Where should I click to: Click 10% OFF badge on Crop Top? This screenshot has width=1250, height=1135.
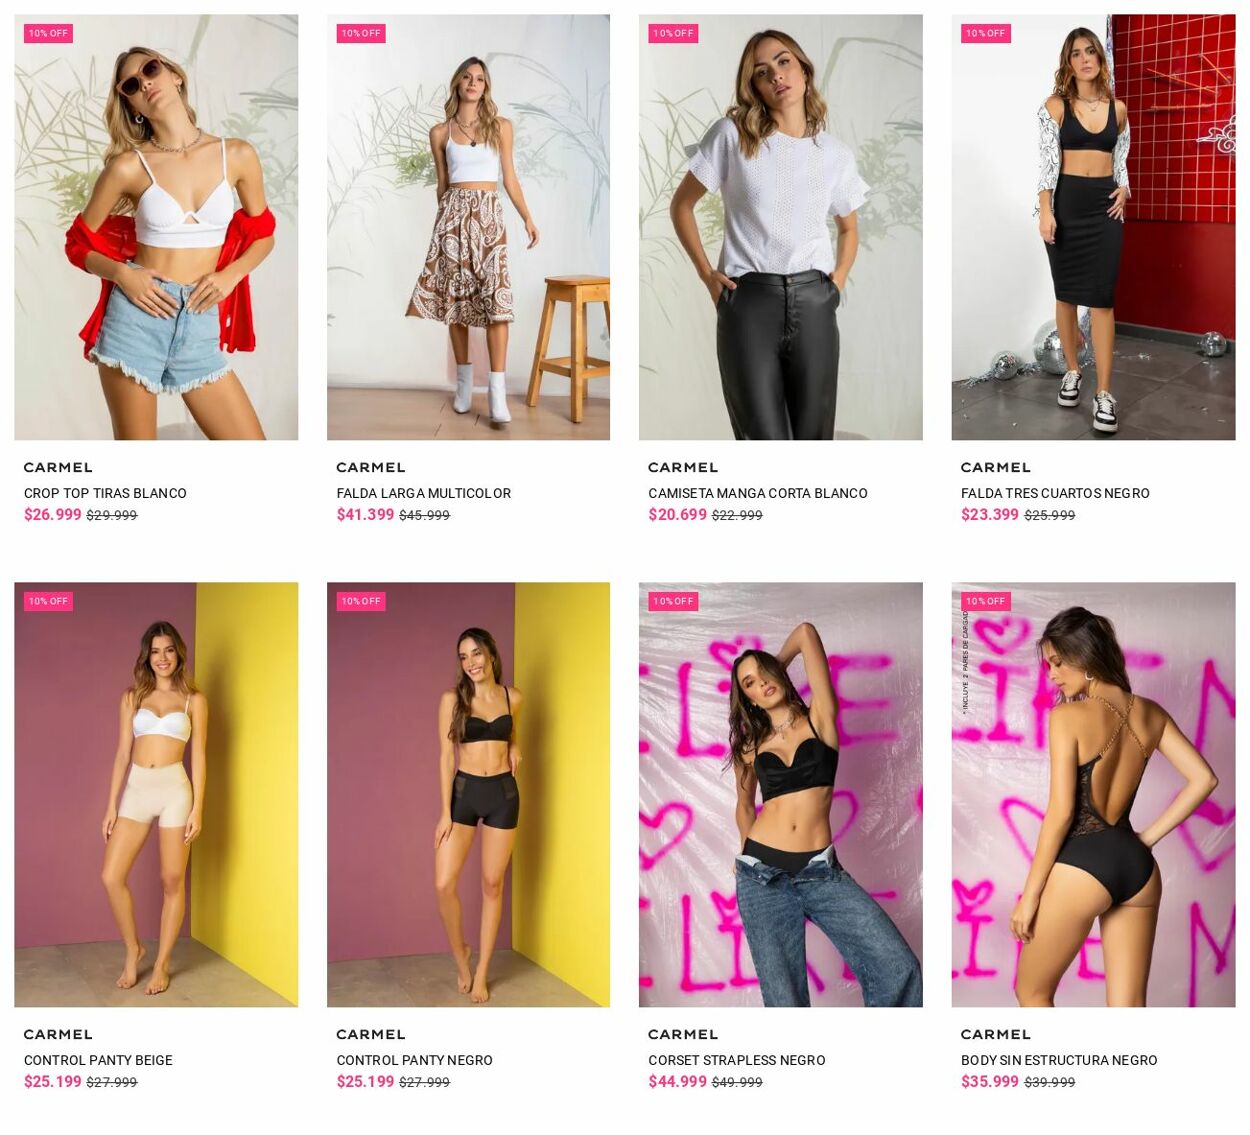(48, 33)
